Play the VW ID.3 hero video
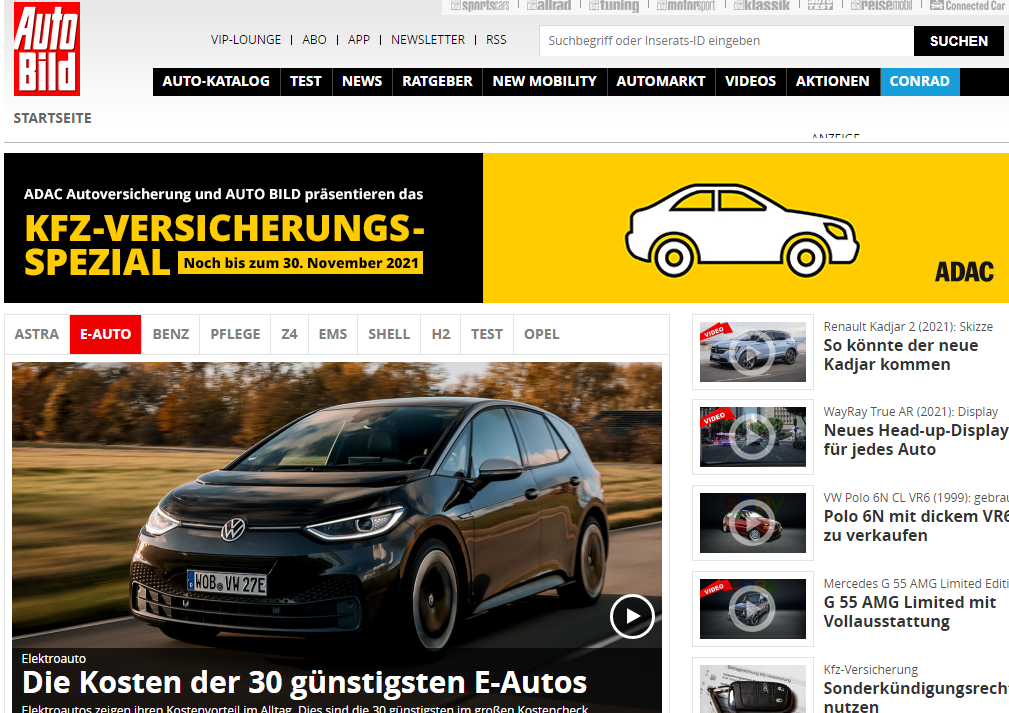This screenshot has width=1009, height=713. pyautogui.click(x=632, y=616)
